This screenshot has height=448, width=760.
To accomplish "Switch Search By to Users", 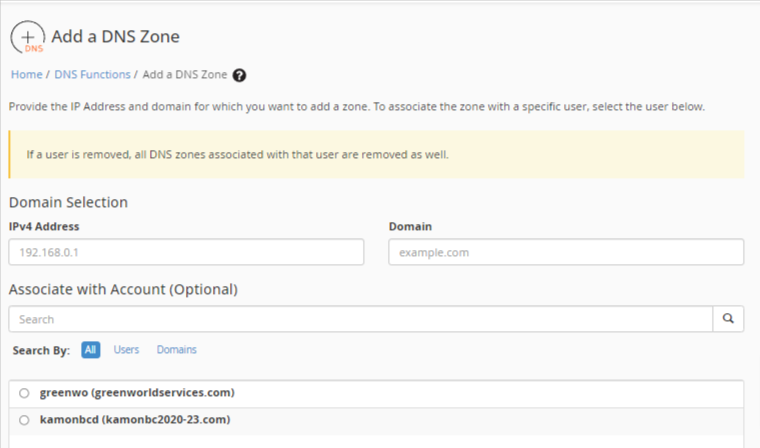I will point(126,350).
